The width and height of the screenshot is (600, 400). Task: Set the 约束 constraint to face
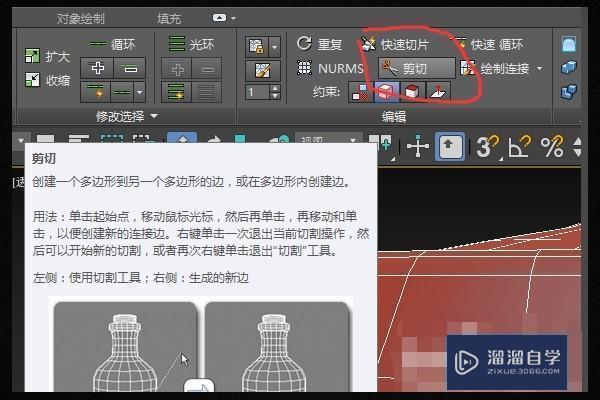tap(412, 92)
